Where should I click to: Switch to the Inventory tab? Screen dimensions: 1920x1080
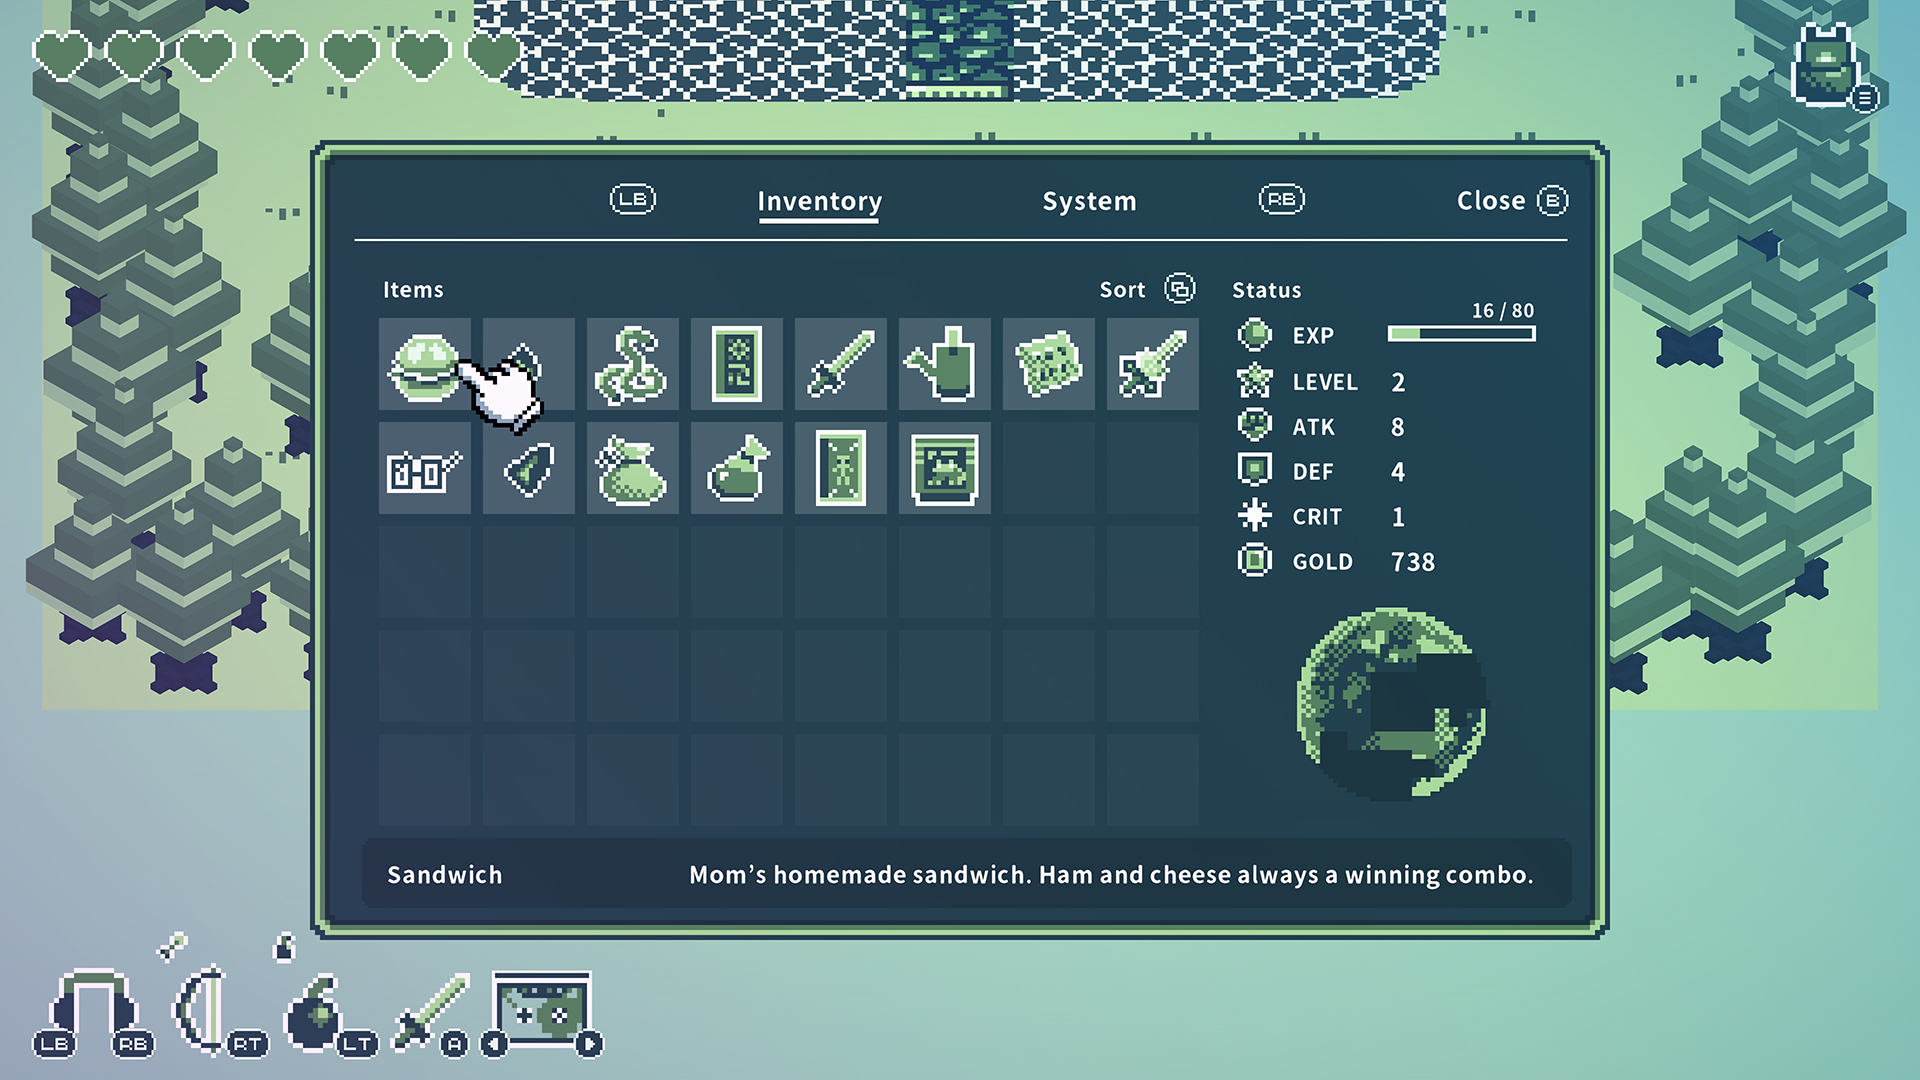[x=819, y=200]
